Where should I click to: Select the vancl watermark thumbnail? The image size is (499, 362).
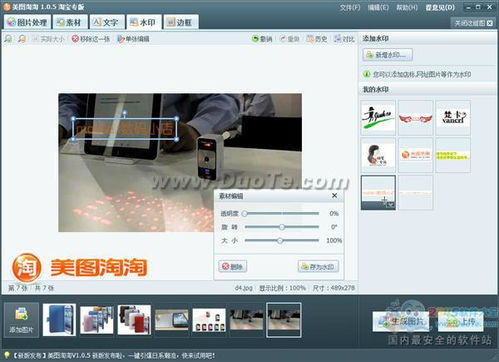[453, 117]
